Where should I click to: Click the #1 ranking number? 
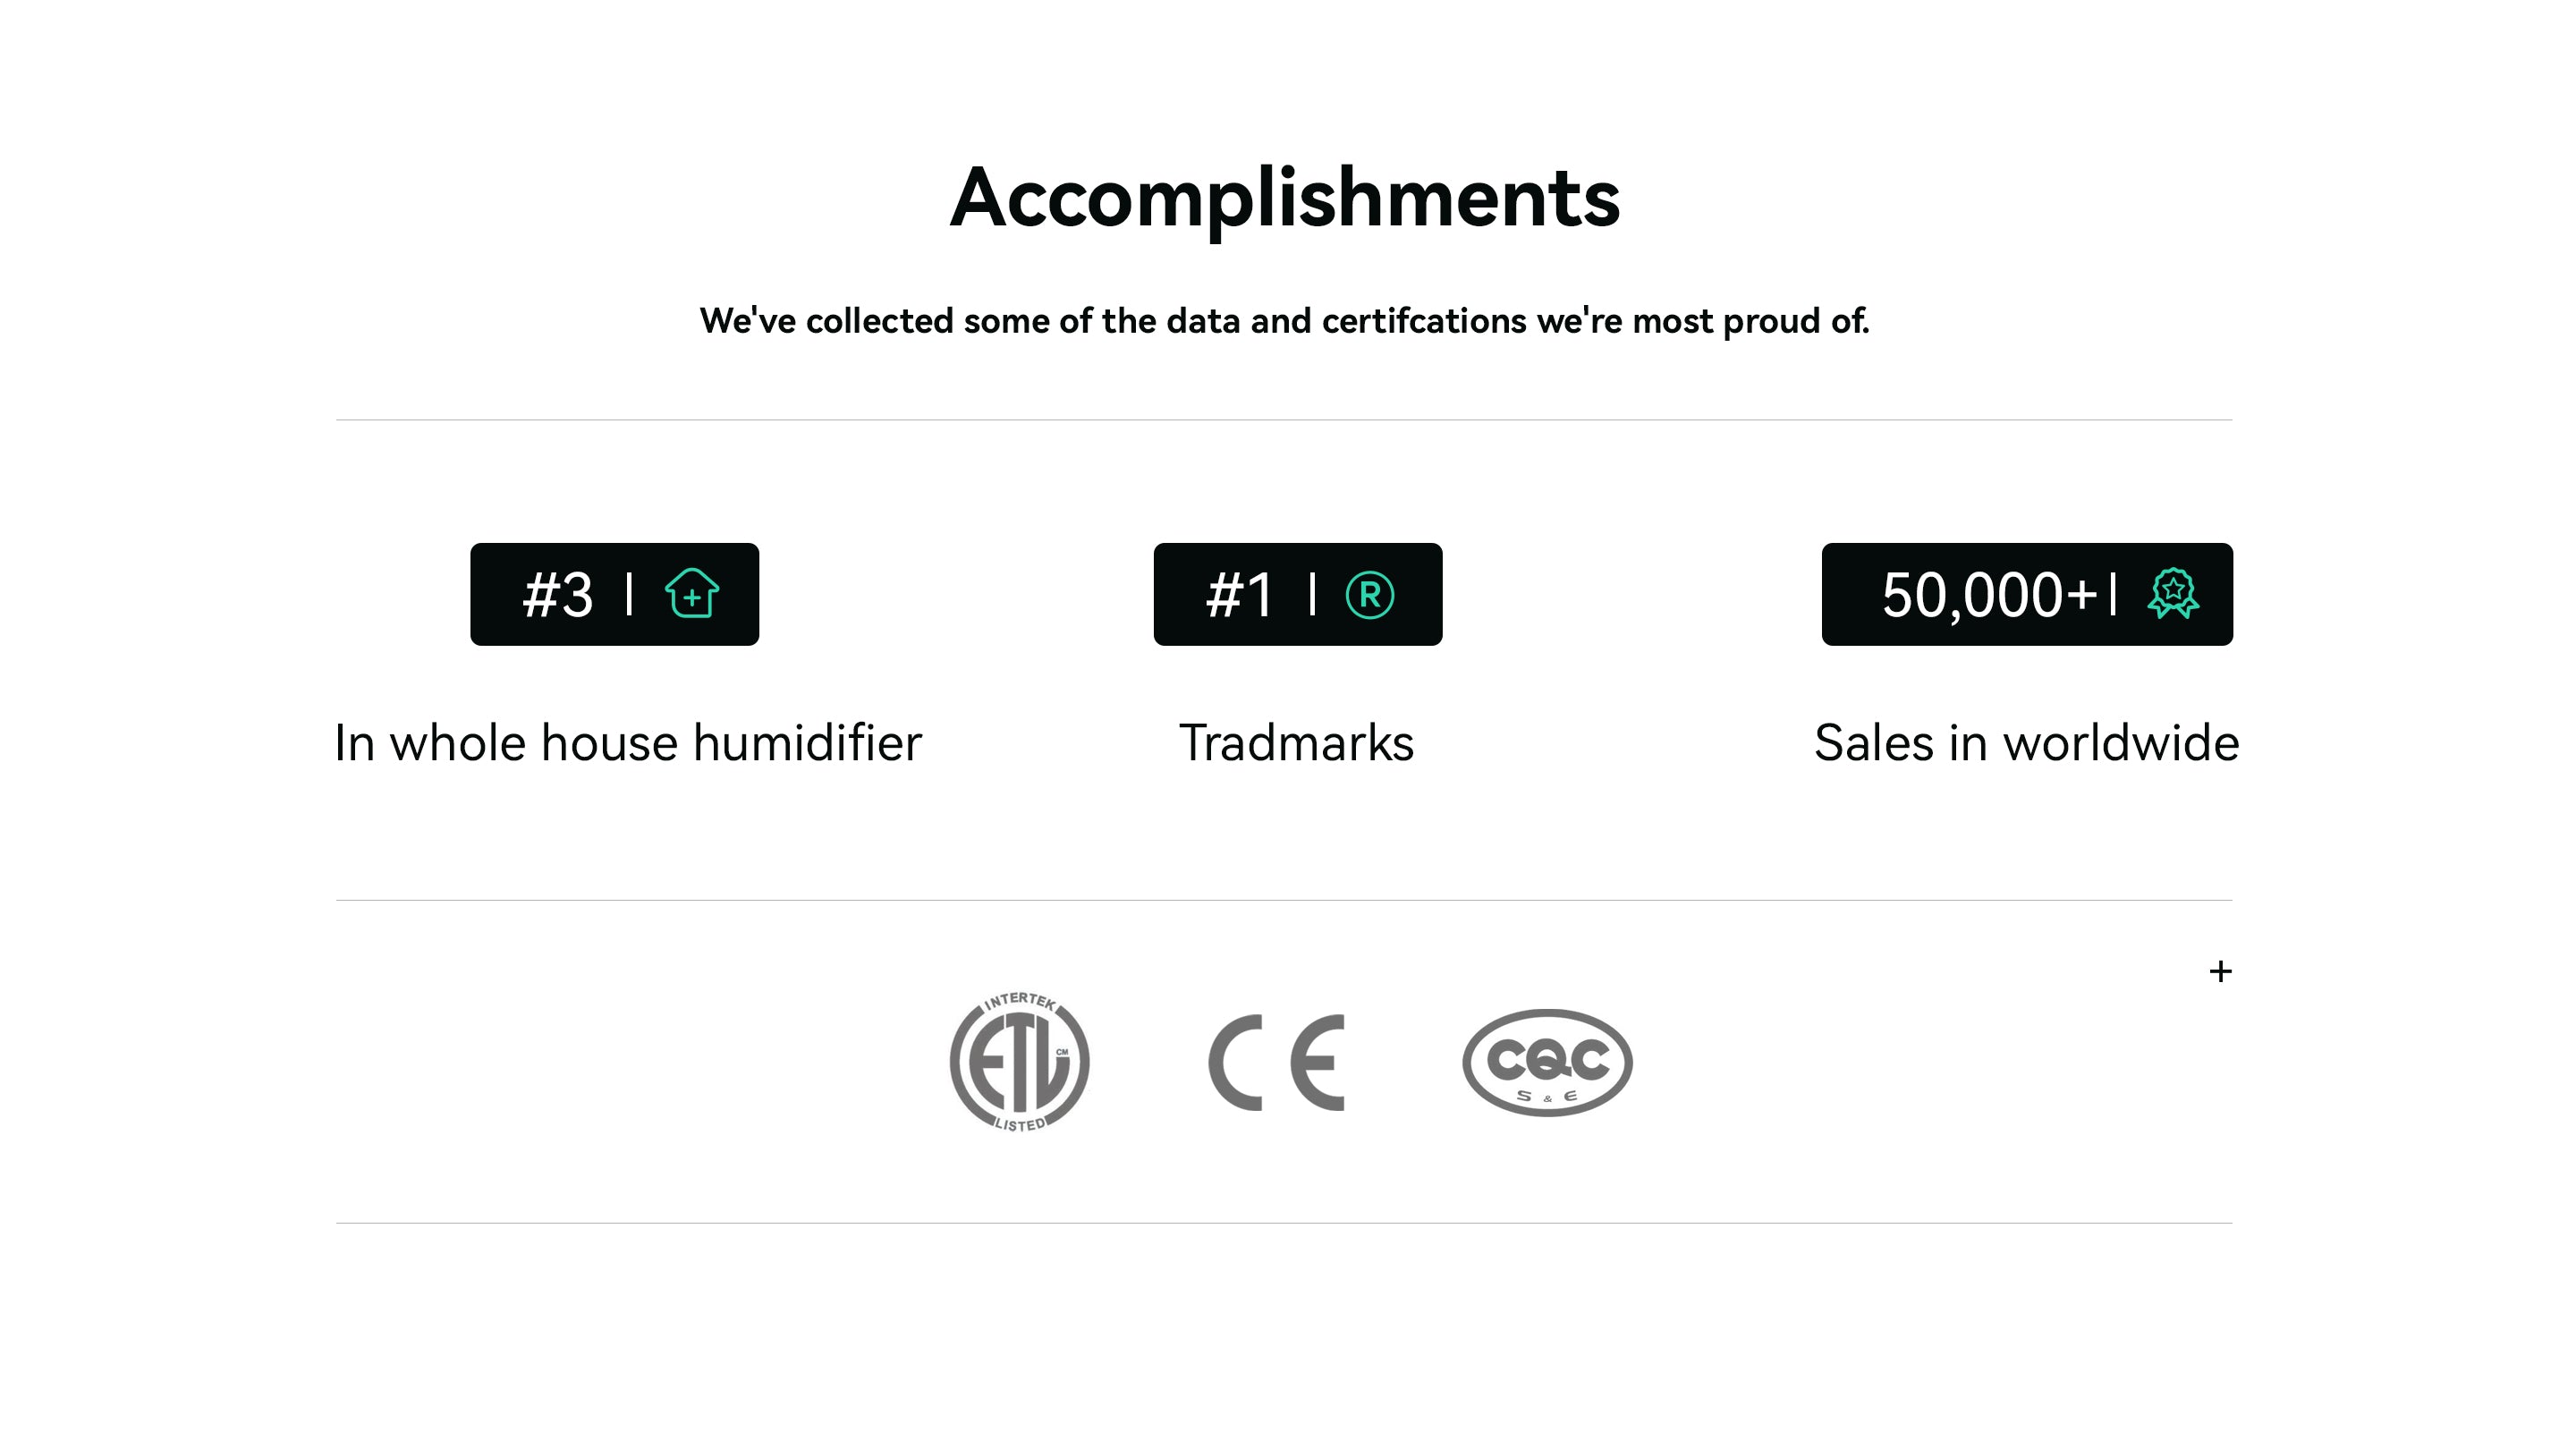(x=1240, y=595)
